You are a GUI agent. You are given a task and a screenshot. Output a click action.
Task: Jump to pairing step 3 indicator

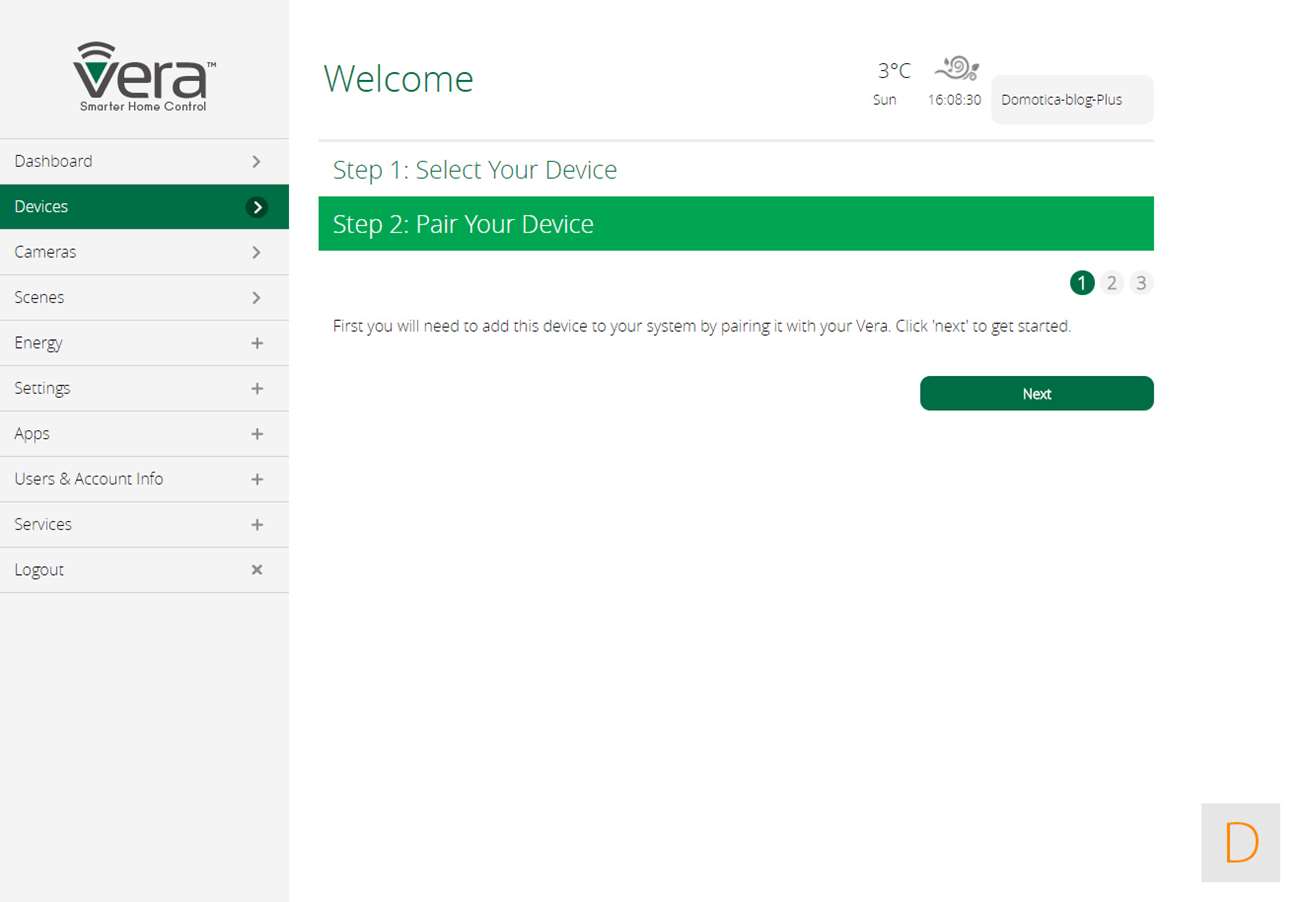[1141, 283]
